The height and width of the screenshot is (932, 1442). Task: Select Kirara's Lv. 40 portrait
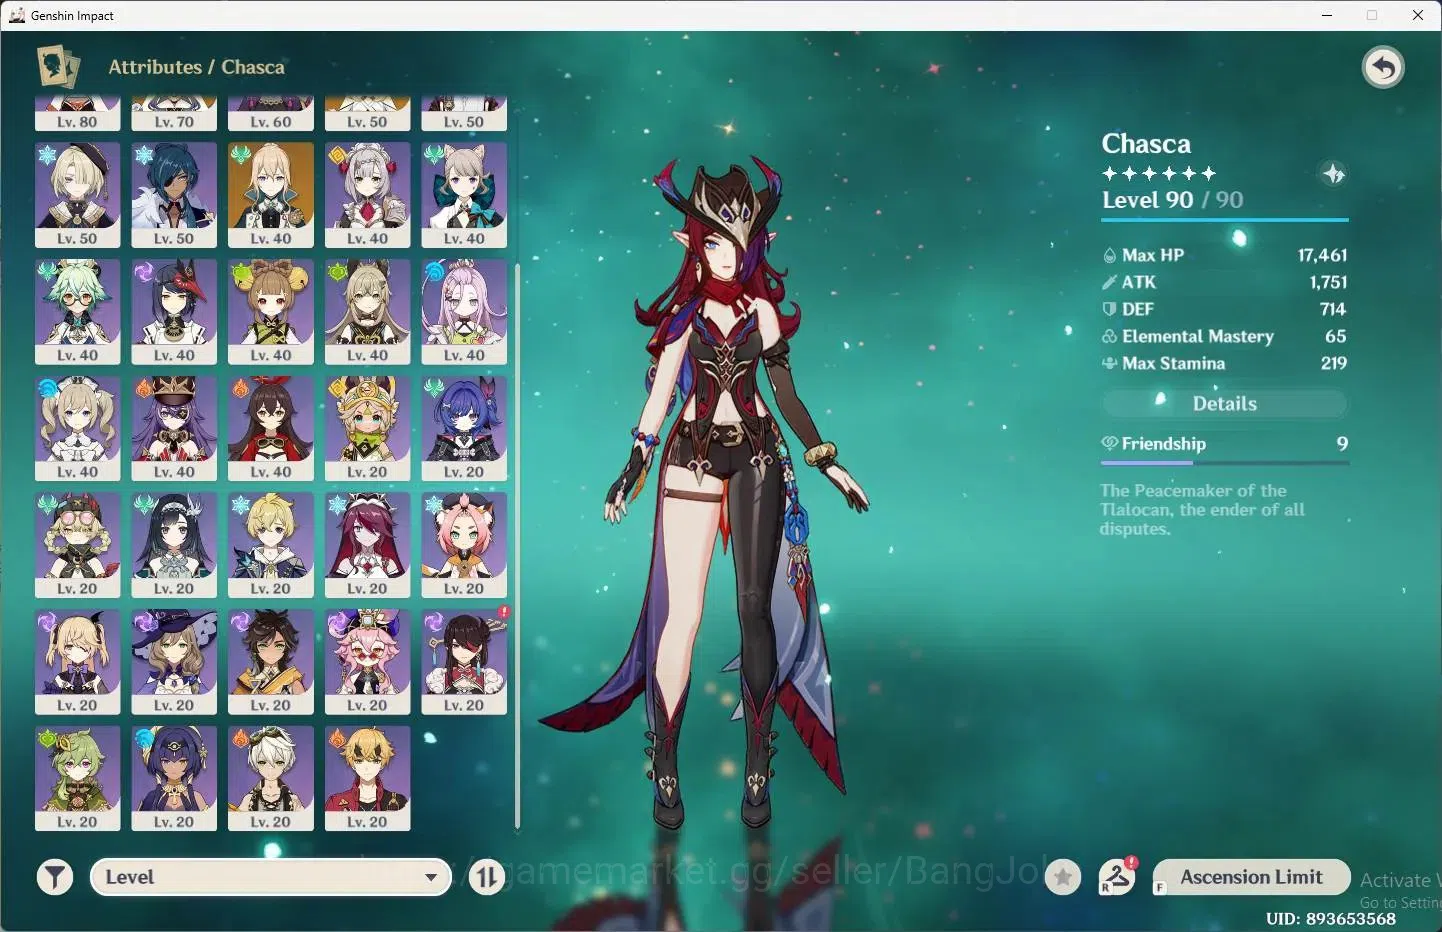[x=367, y=312]
